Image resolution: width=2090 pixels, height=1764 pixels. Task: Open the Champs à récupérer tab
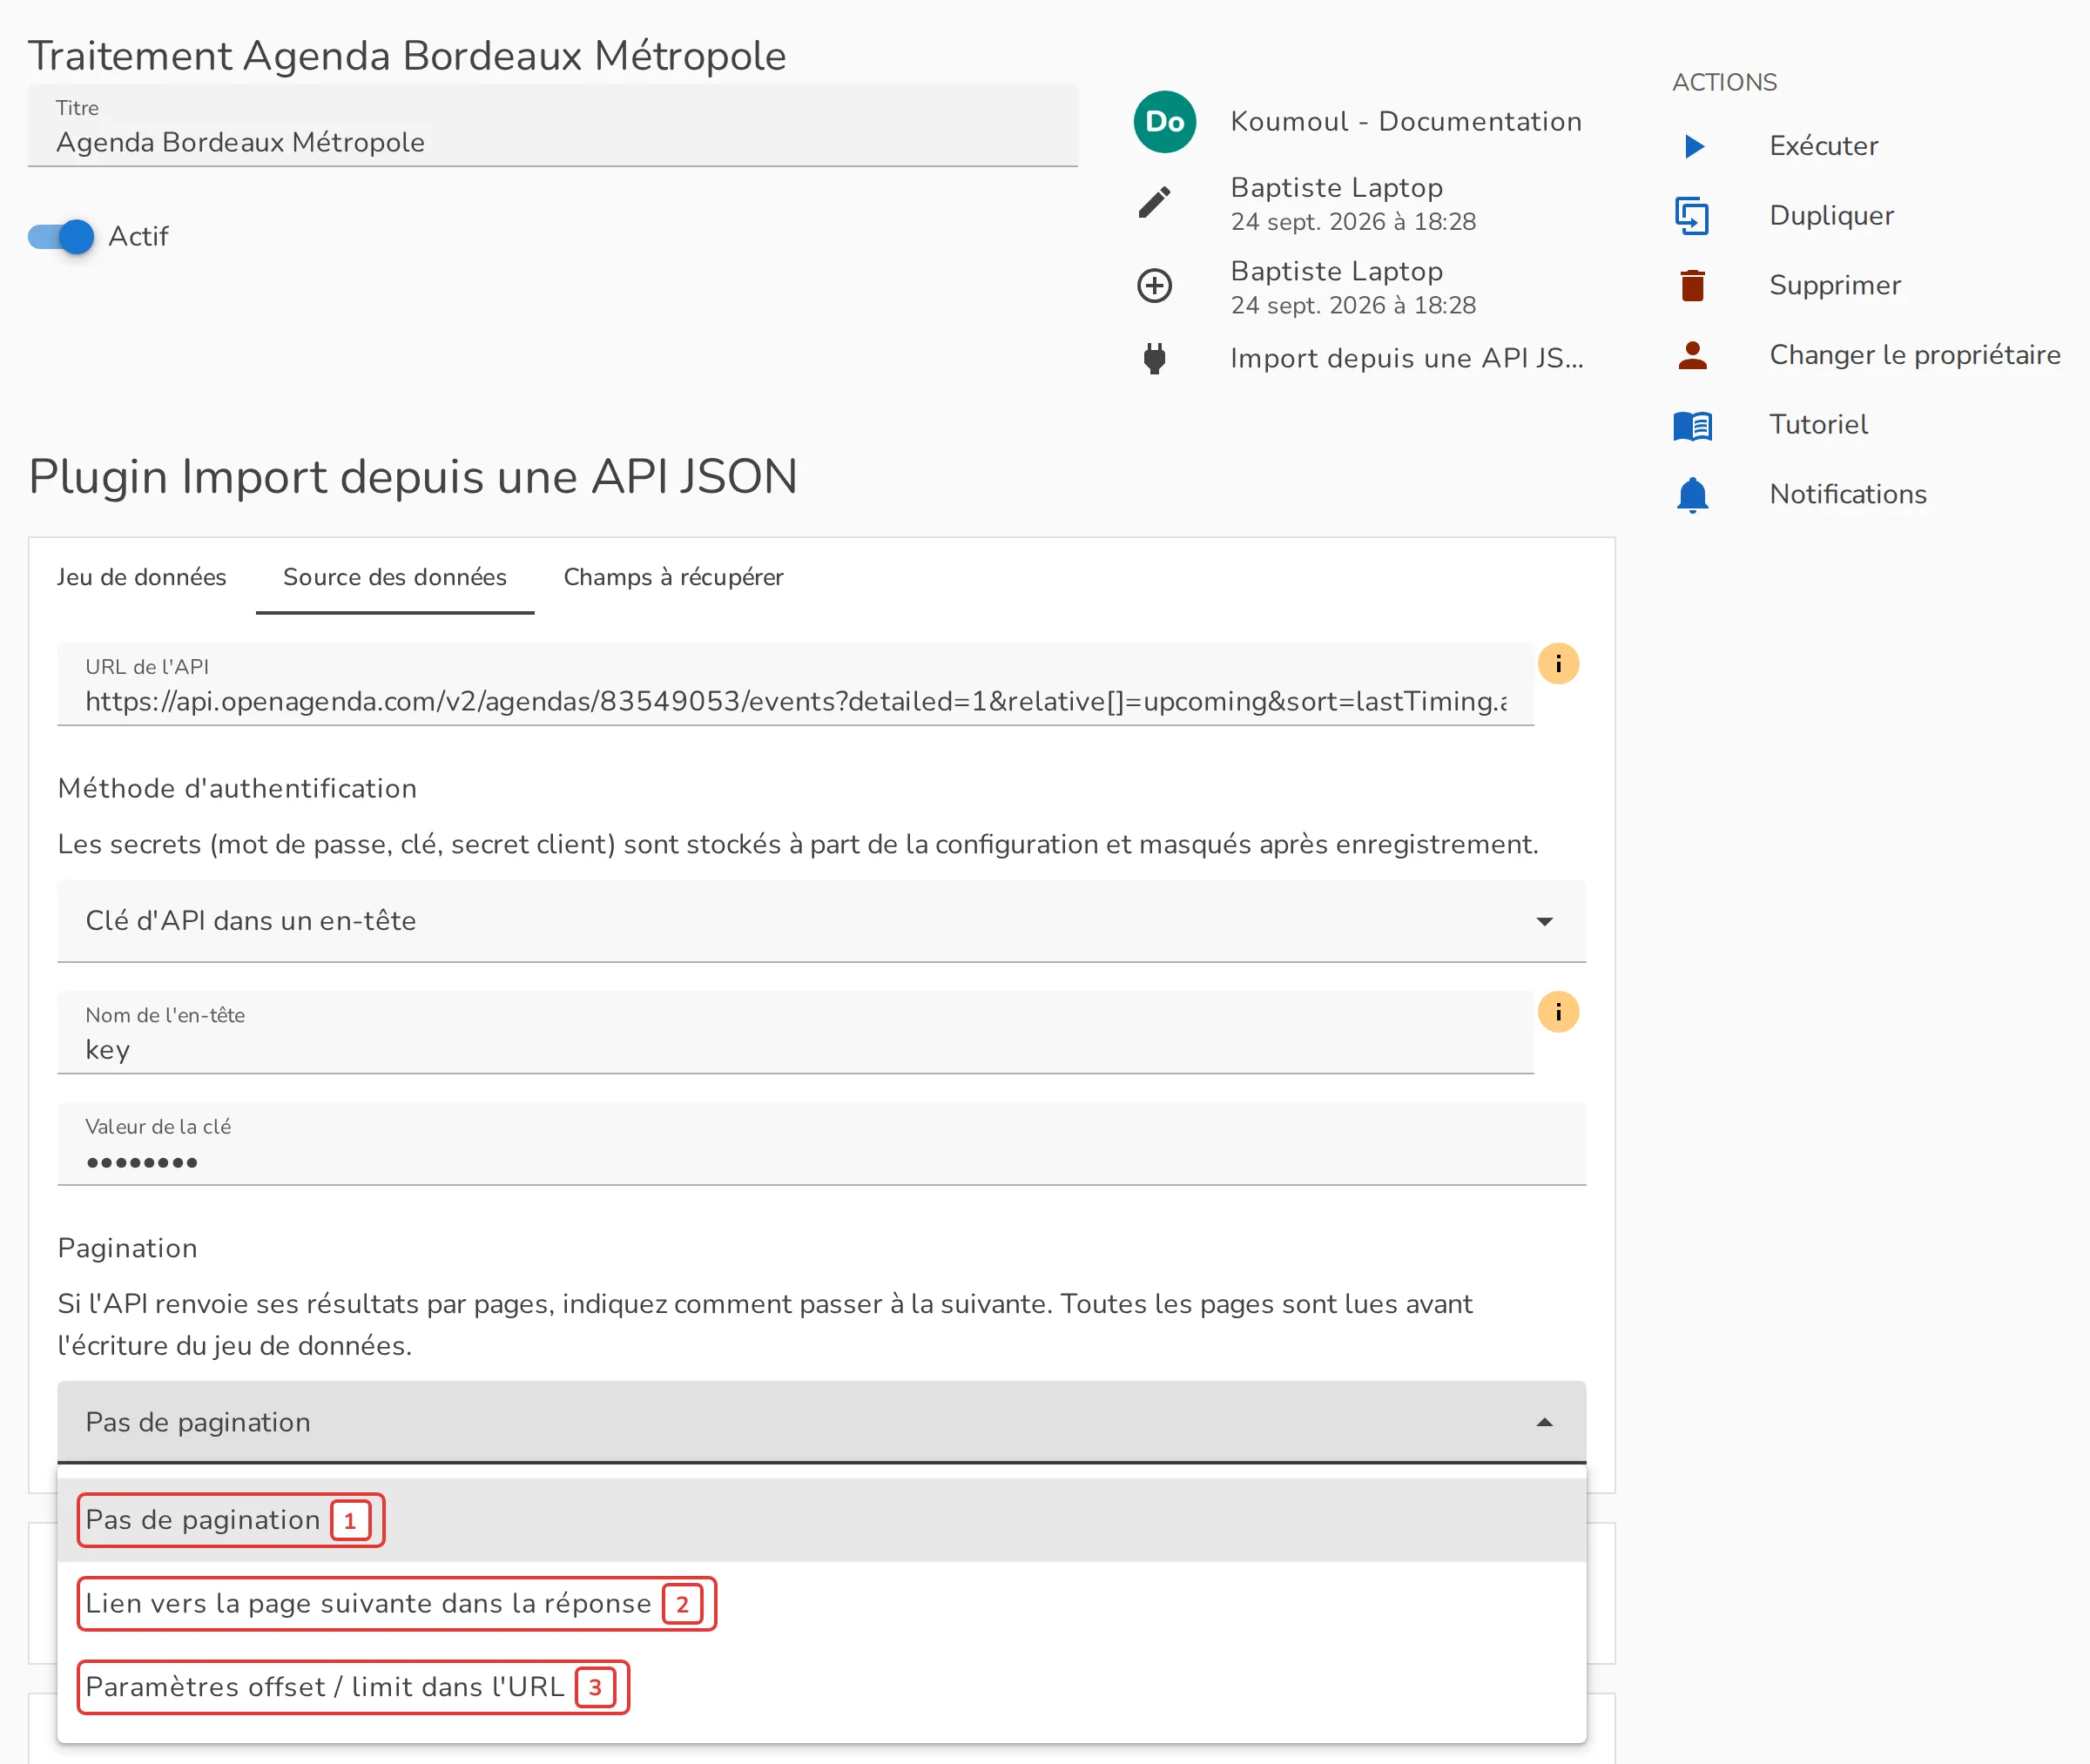pyautogui.click(x=673, y=577)
